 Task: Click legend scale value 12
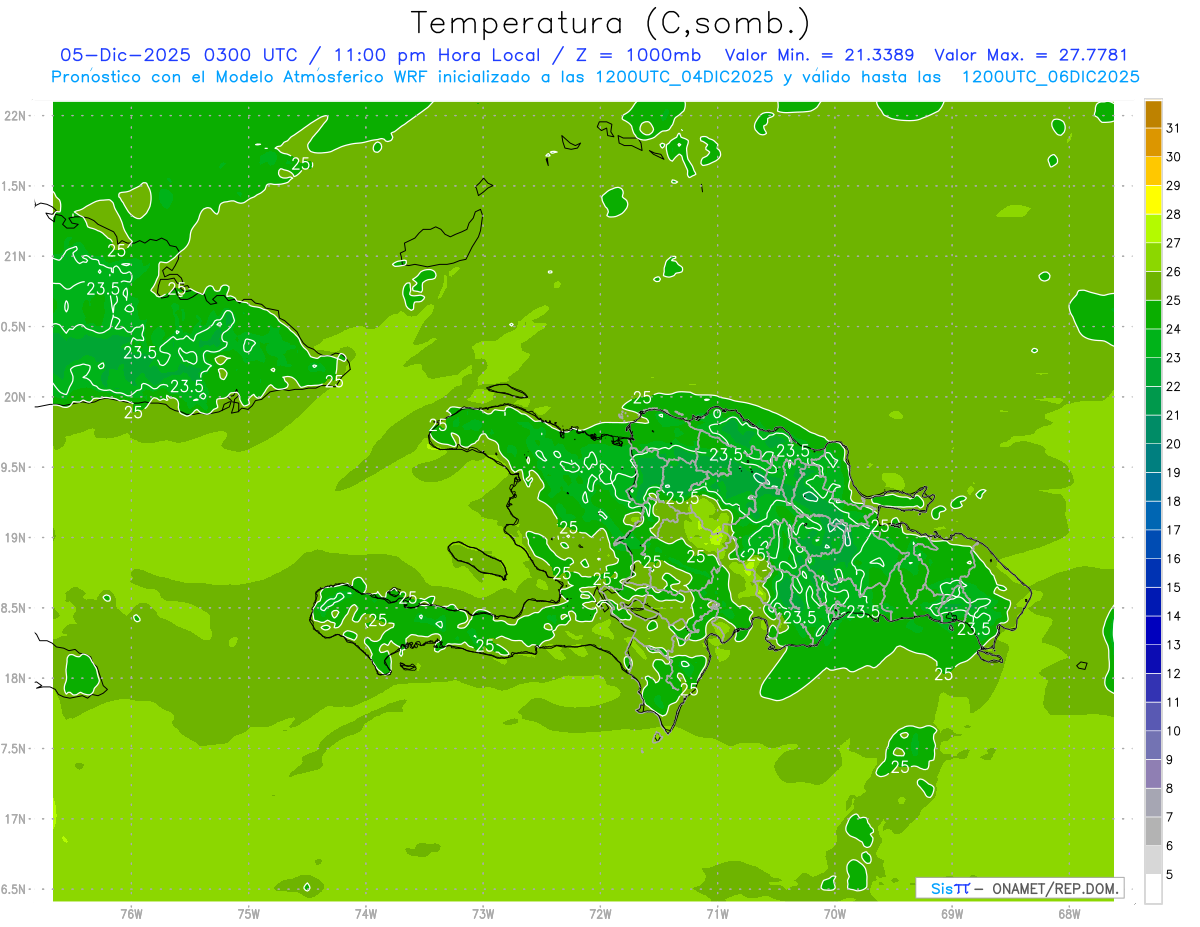pyautogui.click(x=1173, y=674)
